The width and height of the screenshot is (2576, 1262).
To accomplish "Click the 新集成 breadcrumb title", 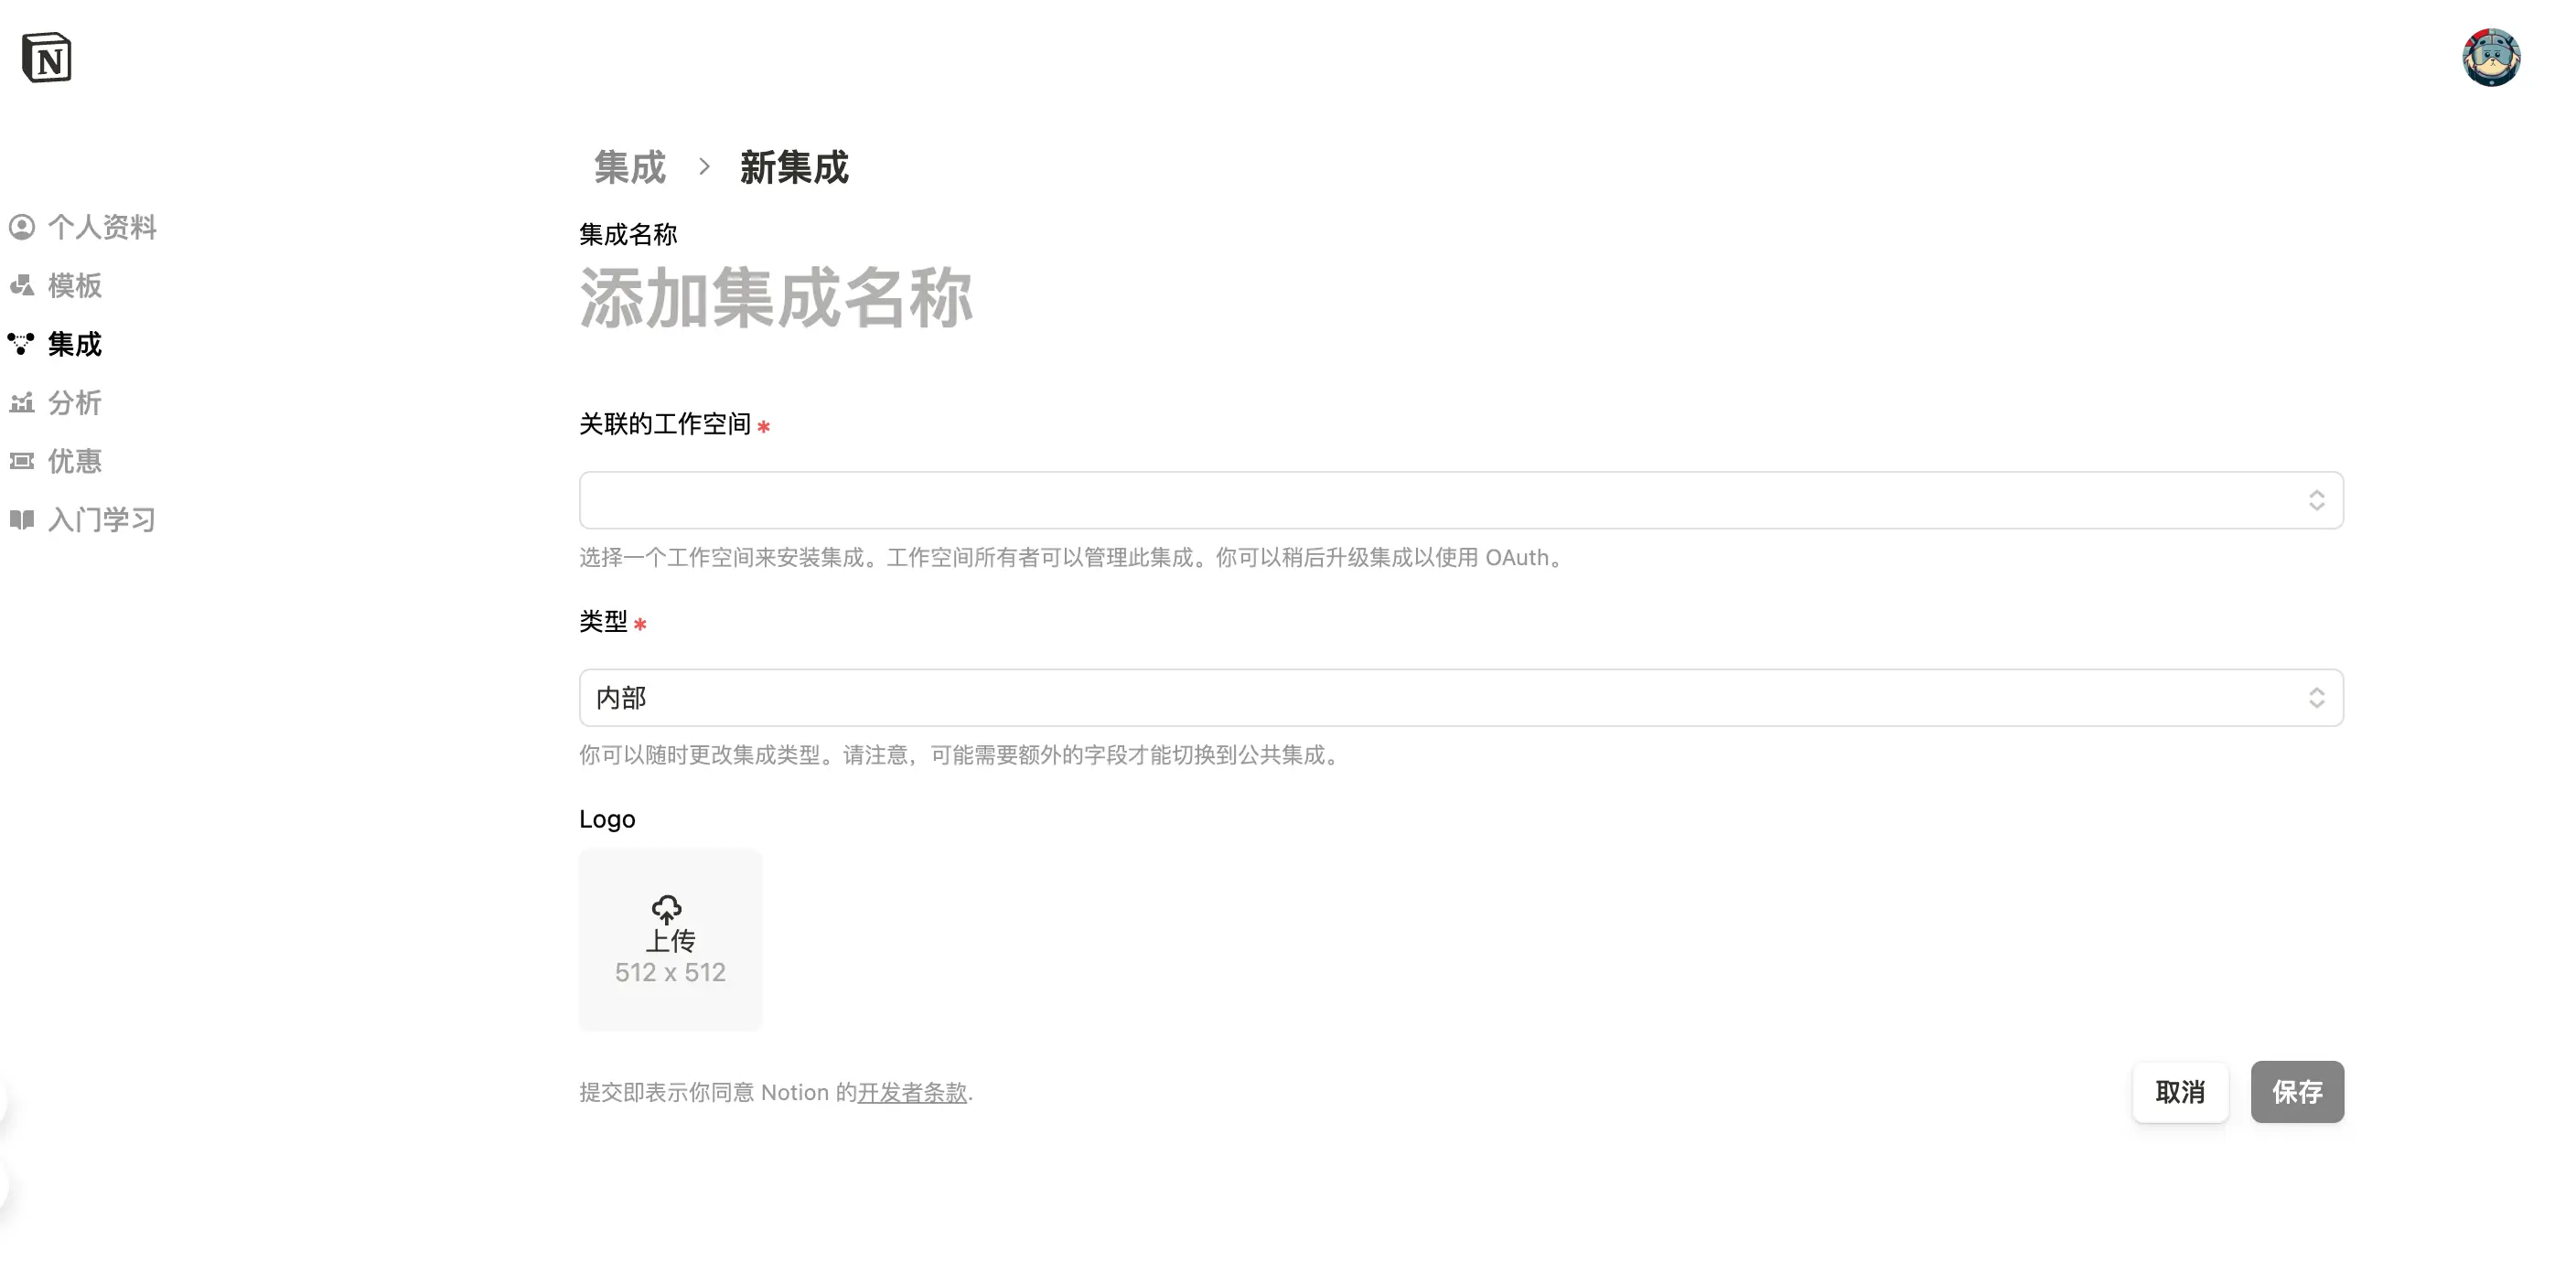I will 793,168.
